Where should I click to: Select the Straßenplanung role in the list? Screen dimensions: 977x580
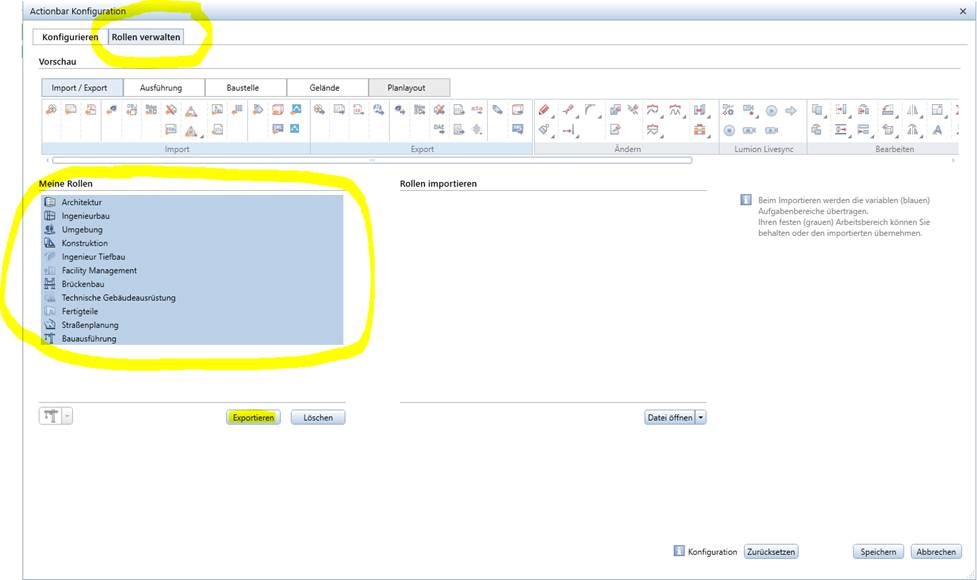coord(90,325)
